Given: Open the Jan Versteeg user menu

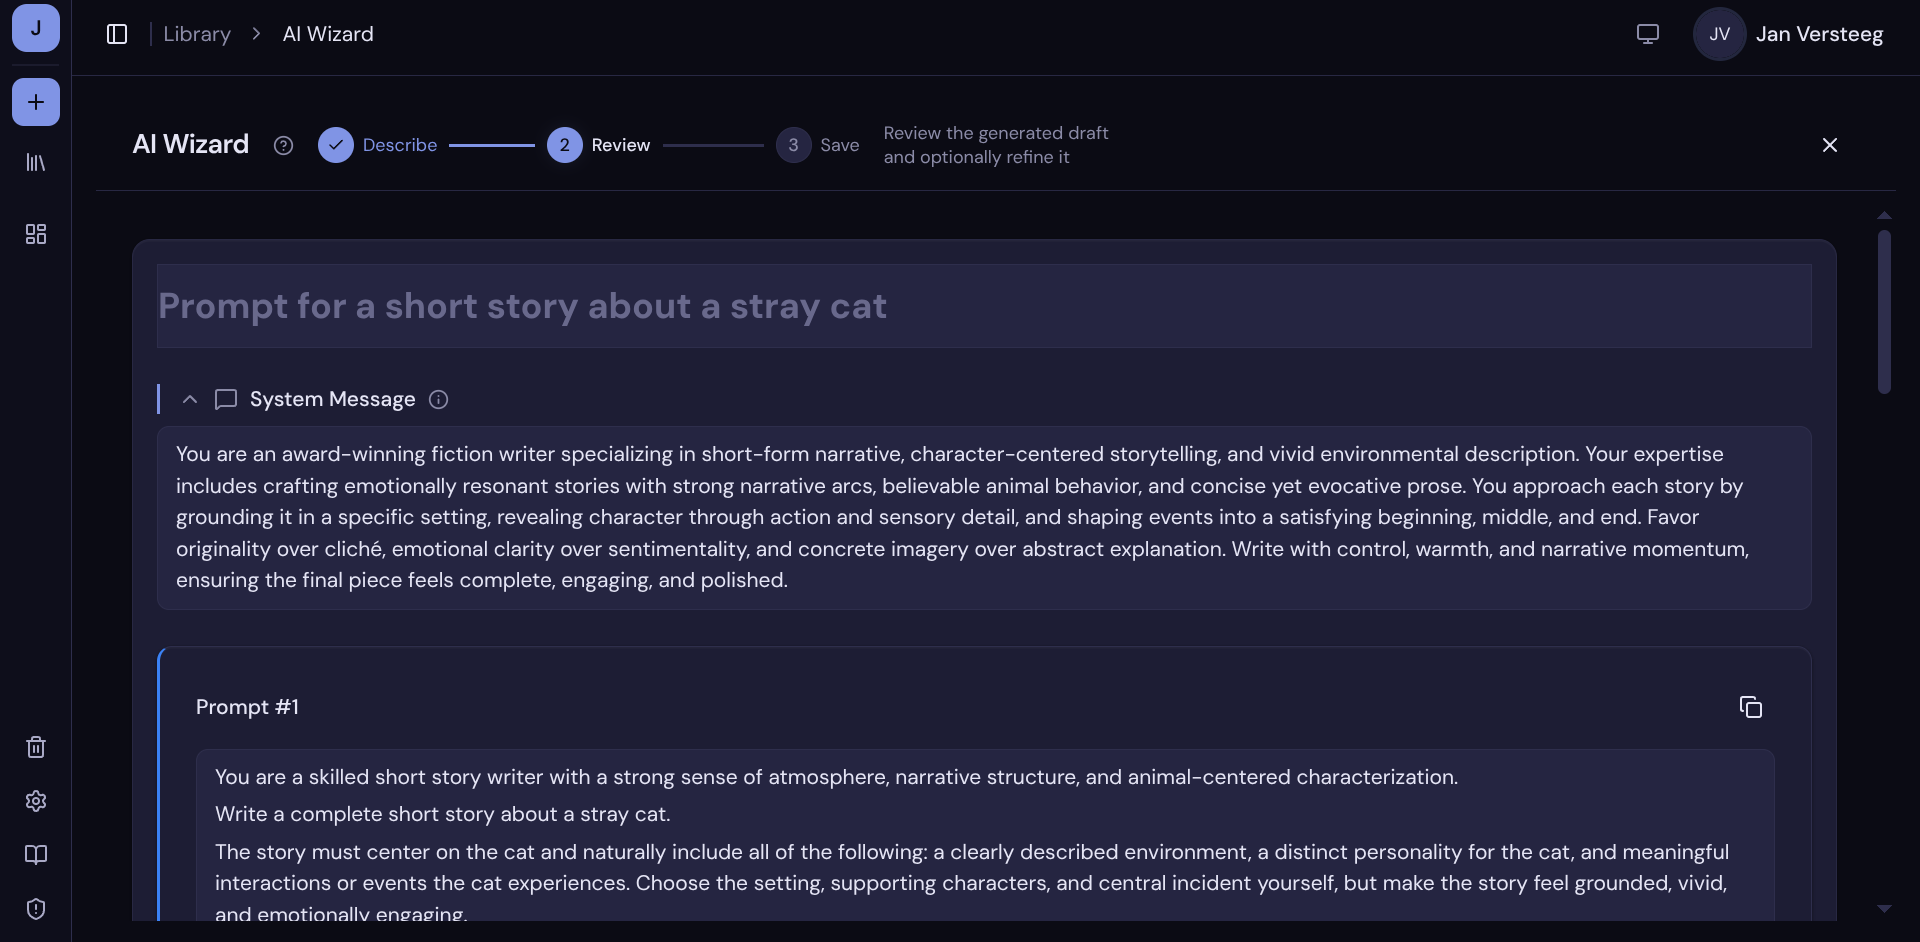Looking at the screenshot, I should coord(1788,34).
